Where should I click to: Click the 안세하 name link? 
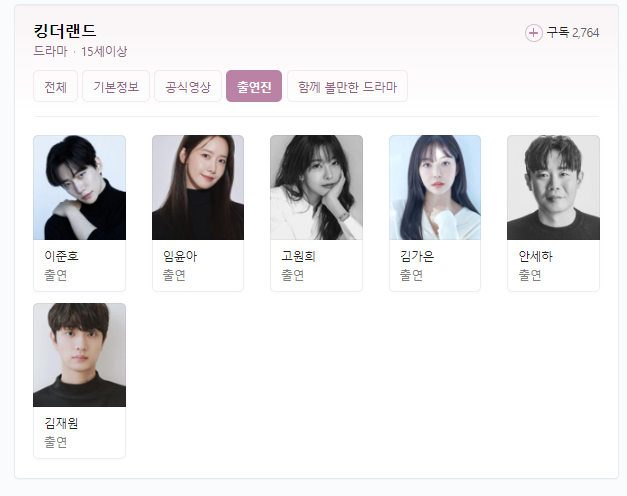[535, 256]
